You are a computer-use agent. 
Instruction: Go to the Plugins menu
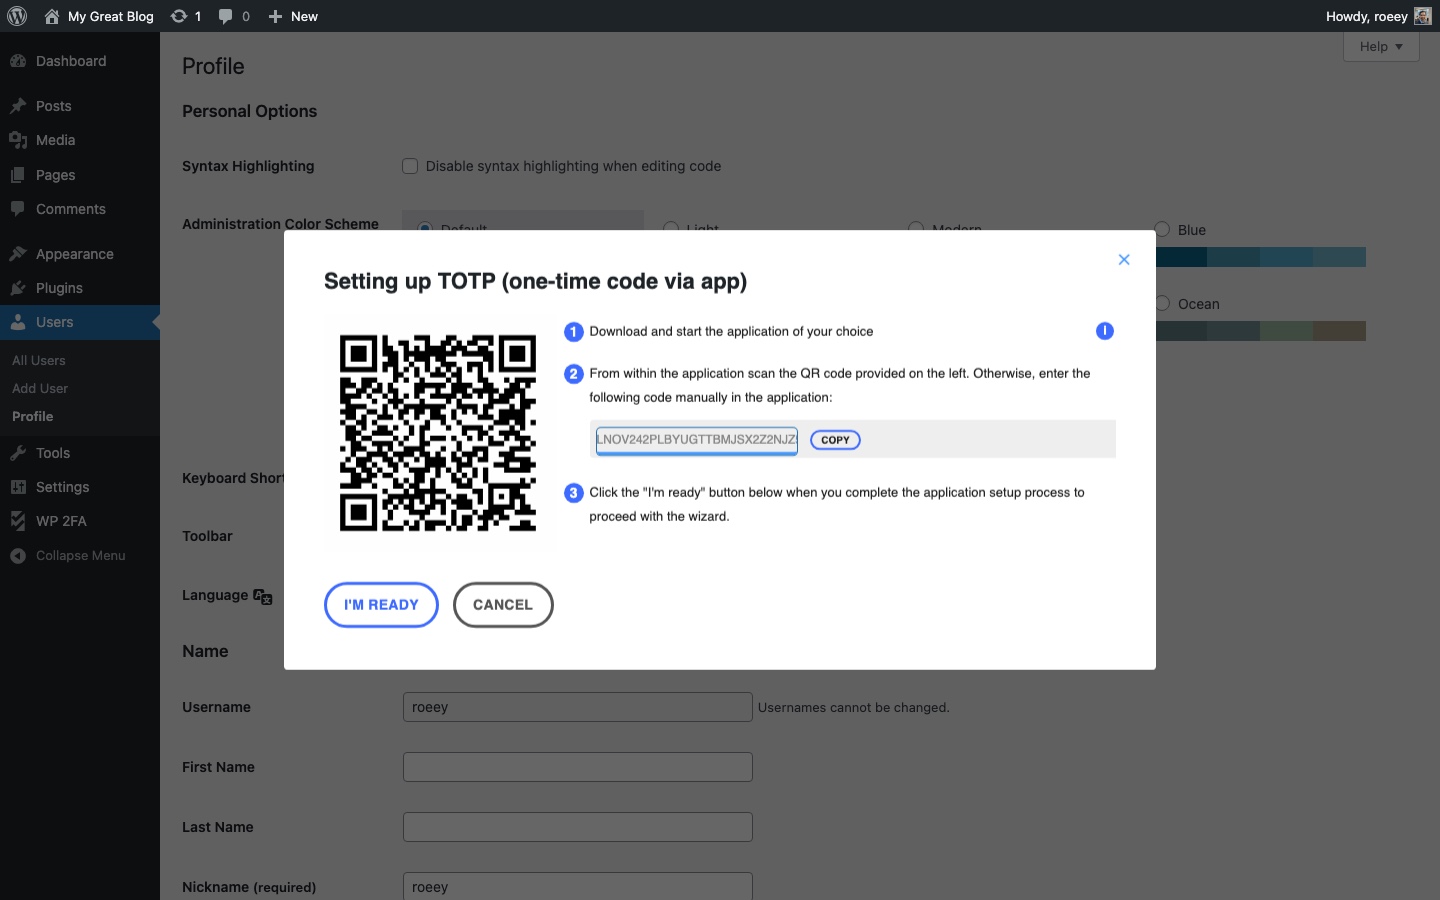pyautogui.click(x=59, y=288)
